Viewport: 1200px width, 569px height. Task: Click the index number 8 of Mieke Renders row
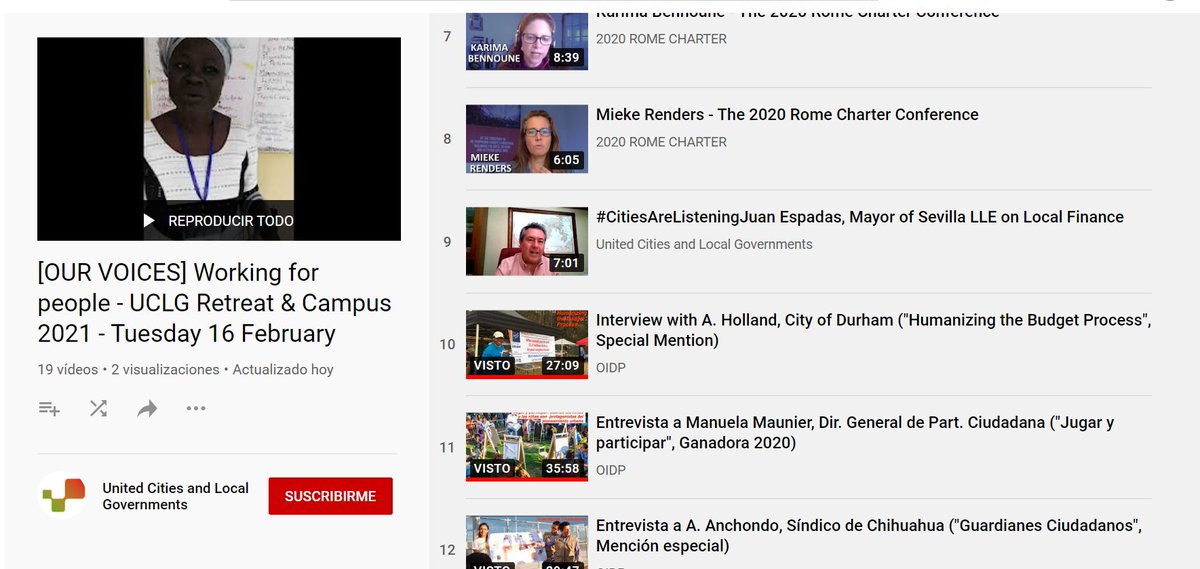(447, 139)
